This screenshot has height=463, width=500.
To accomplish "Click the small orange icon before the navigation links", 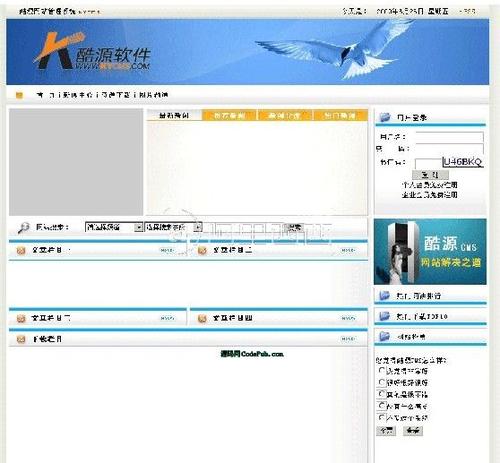I will (x=19, y=95).
